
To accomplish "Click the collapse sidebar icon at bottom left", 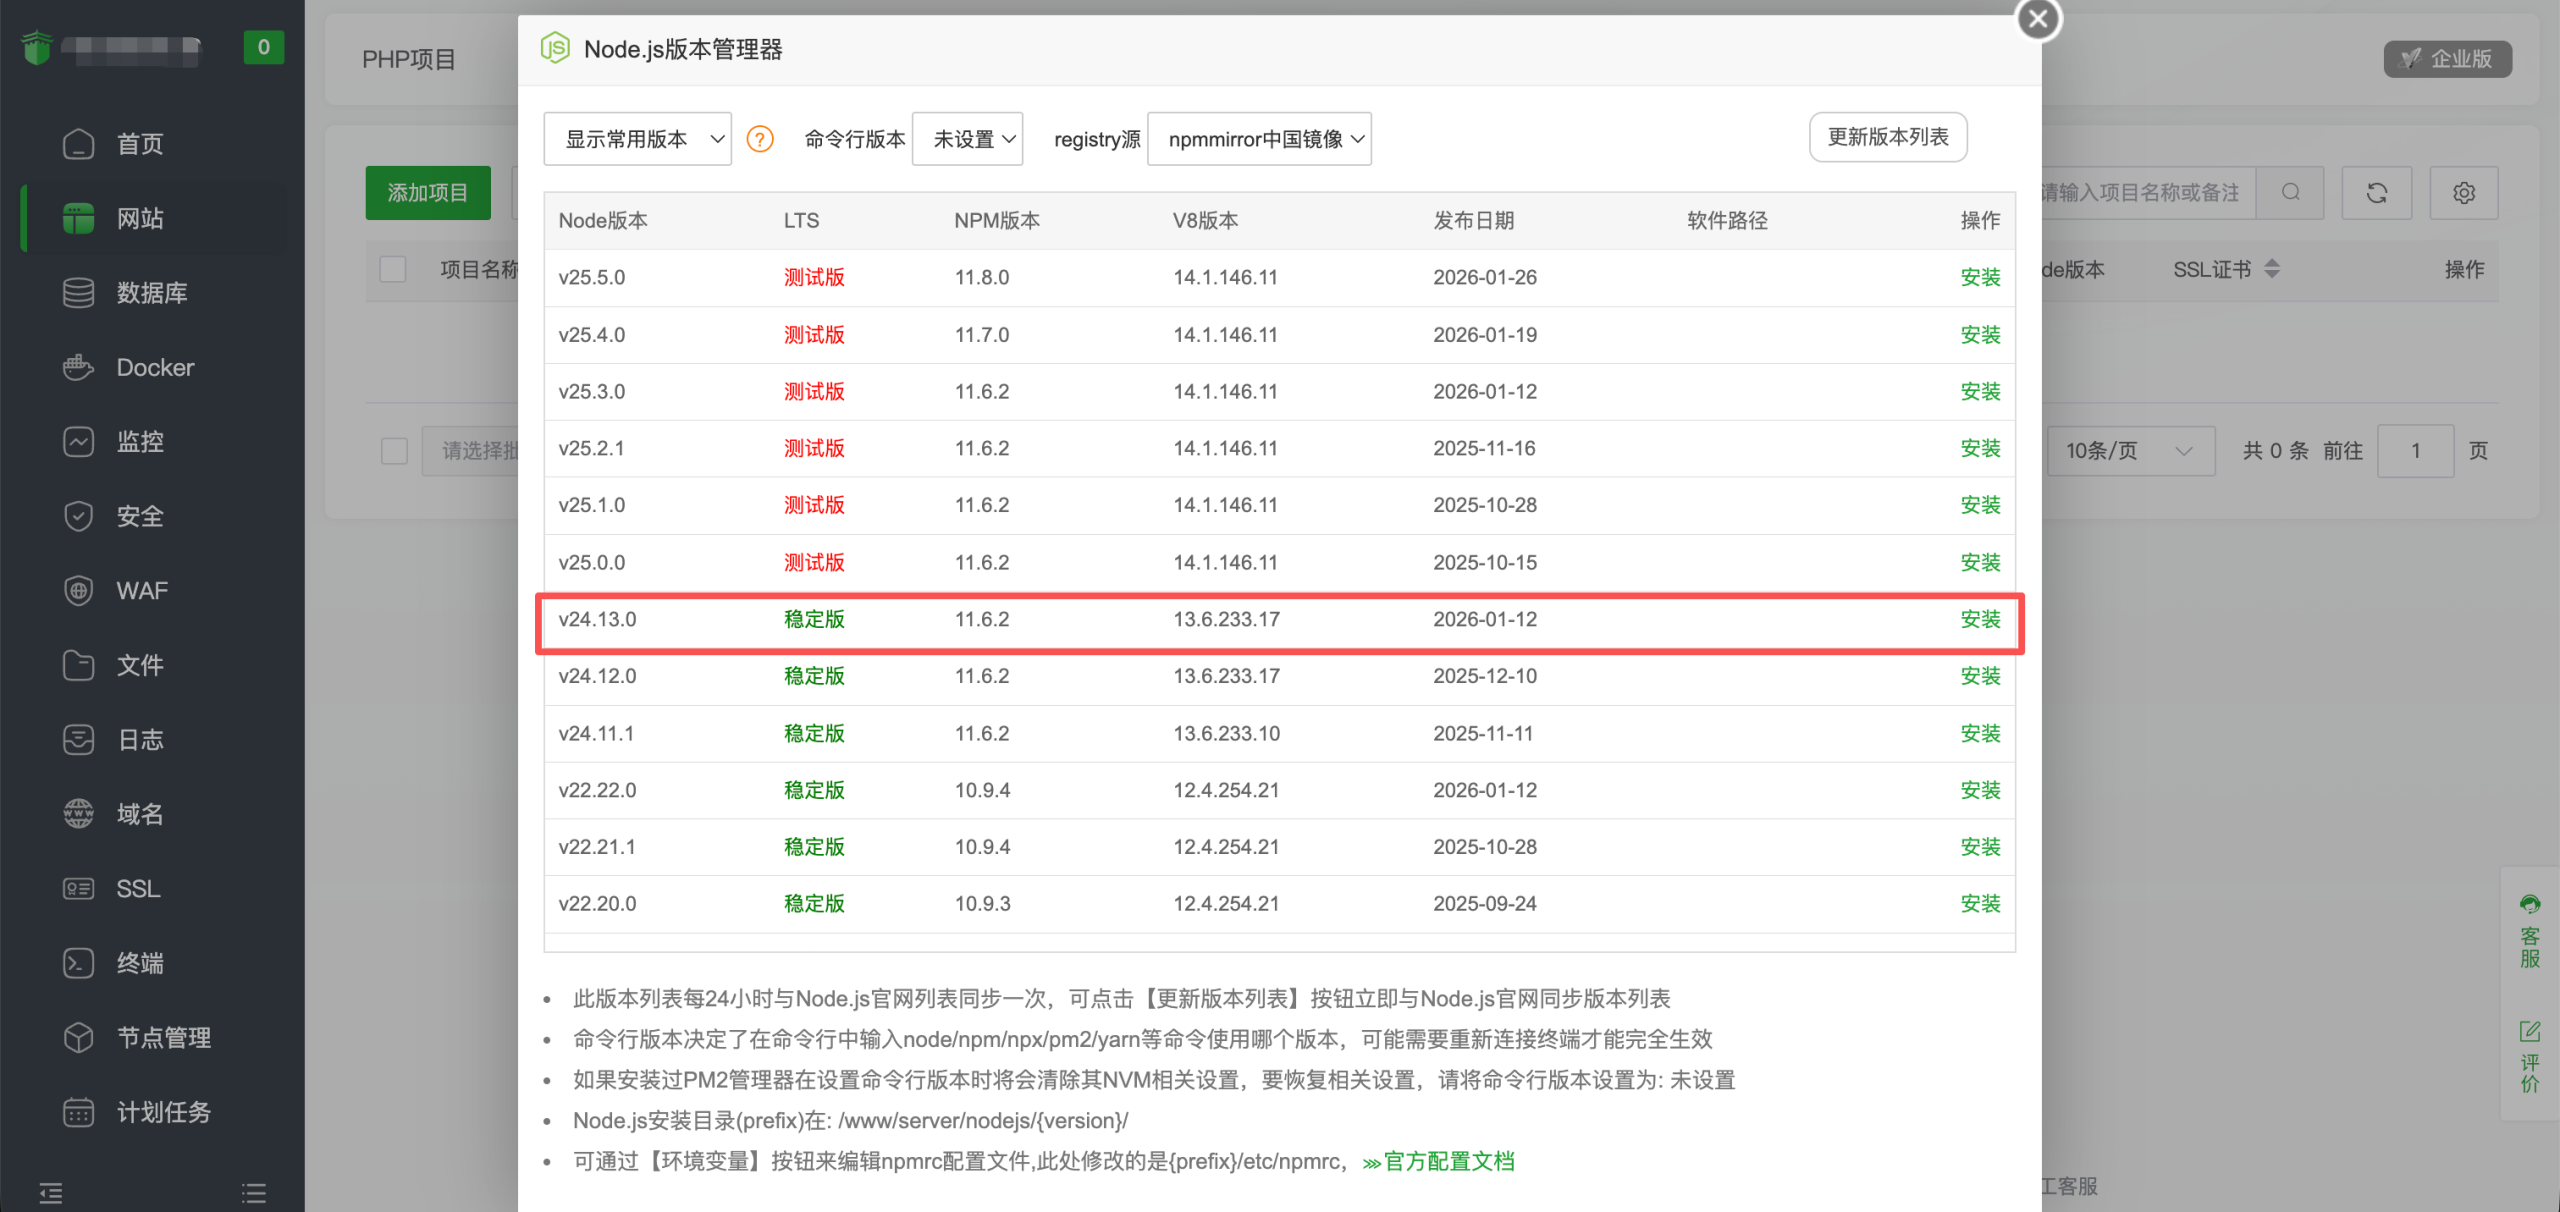I will 51,1192.
